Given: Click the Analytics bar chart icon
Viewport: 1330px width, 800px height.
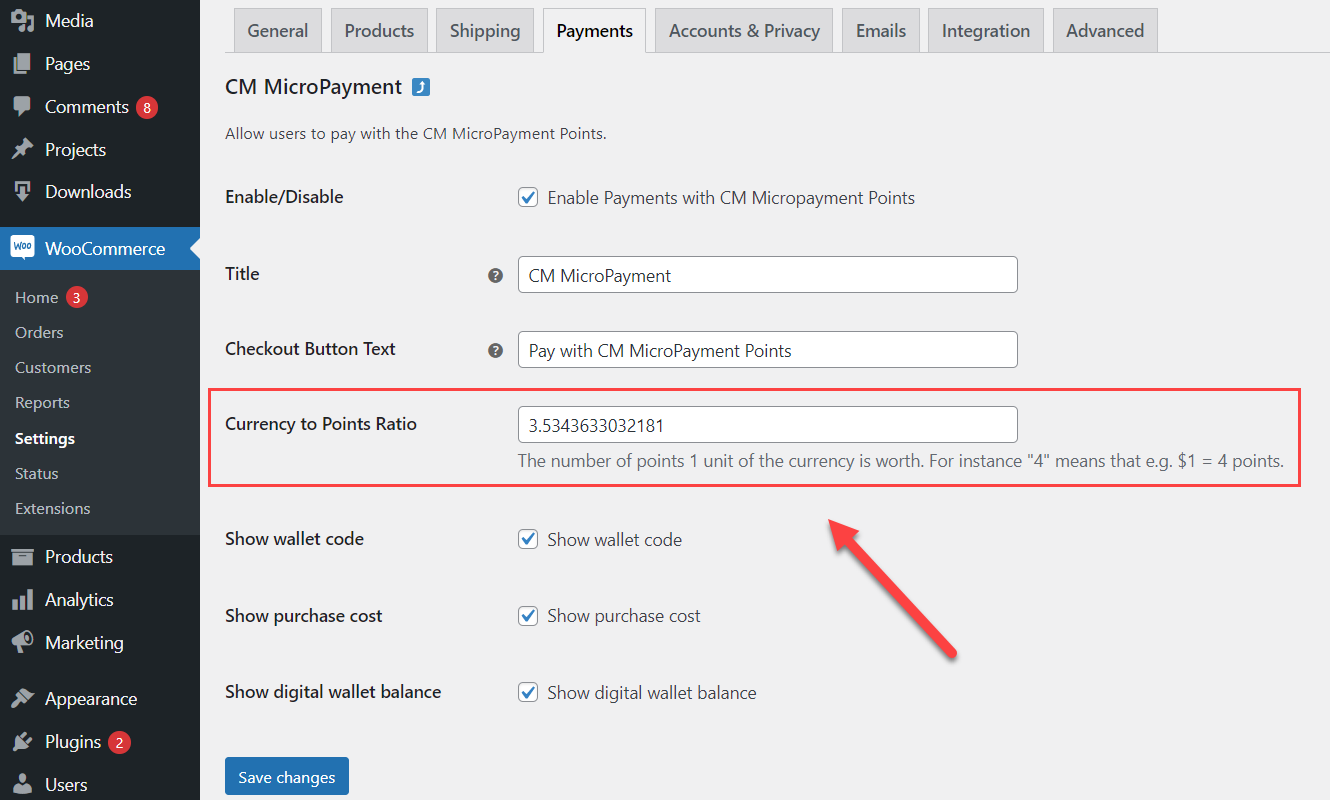Looking at the screenshot, I should 22,600.
